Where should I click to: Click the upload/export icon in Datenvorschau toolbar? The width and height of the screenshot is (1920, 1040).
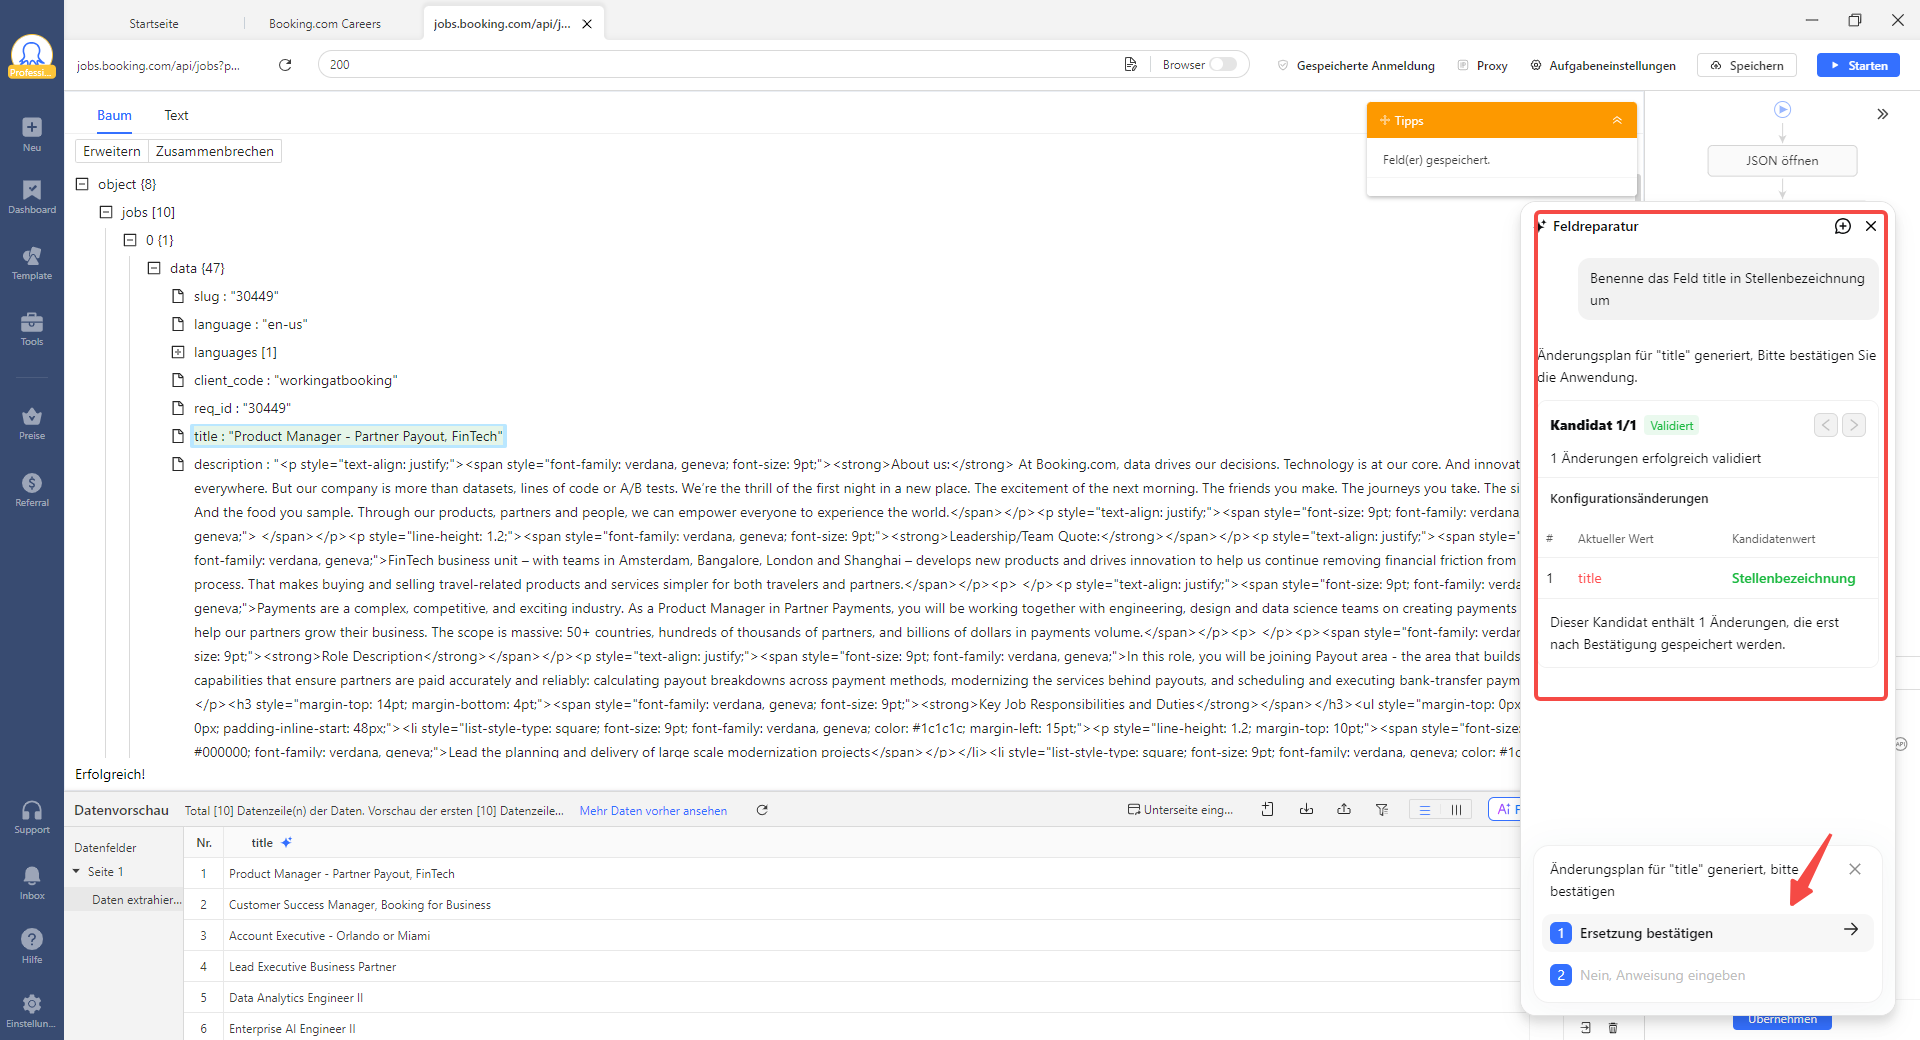(1344, 810)
